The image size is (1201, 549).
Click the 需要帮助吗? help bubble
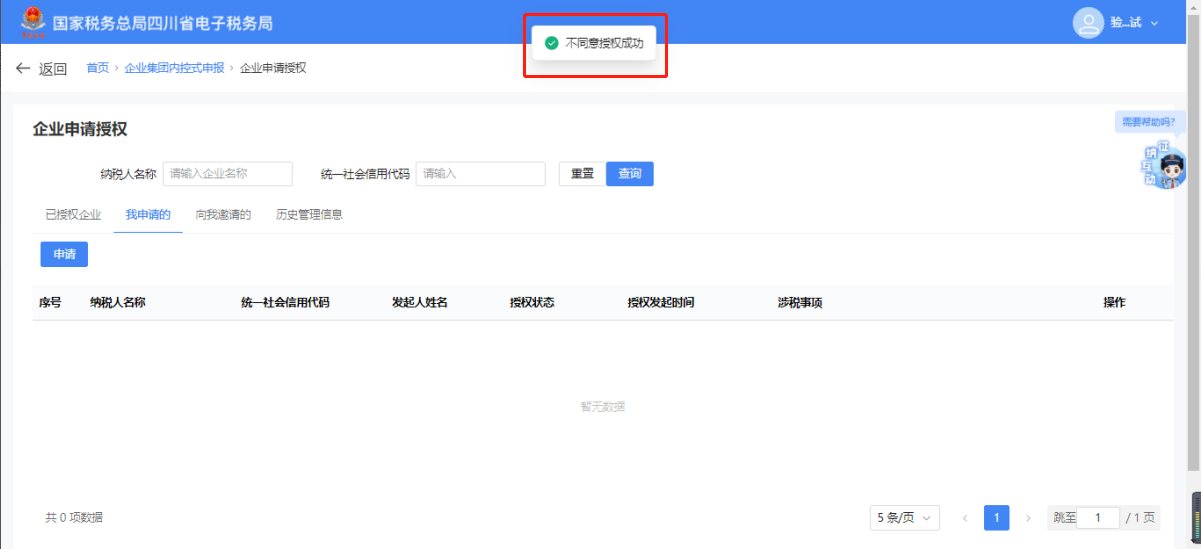coord(1148,121)
